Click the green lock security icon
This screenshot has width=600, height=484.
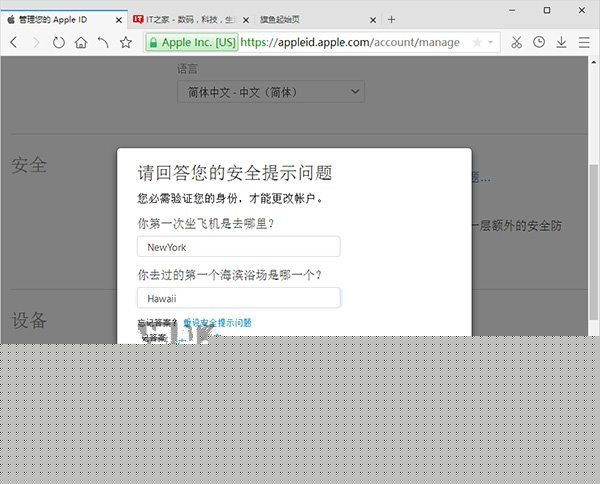coord(153,42)
